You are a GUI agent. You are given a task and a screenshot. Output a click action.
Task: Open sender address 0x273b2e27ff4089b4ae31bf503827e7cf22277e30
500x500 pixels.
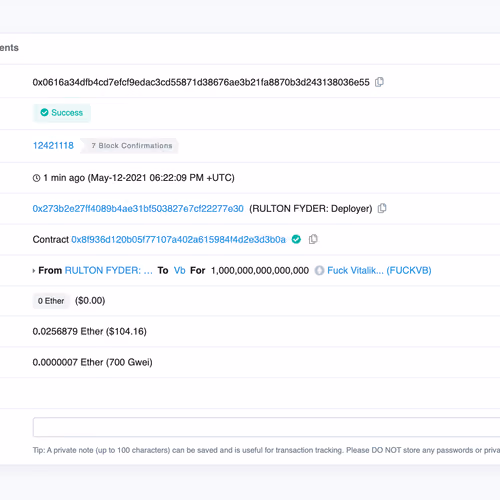(x=138, y=209)
